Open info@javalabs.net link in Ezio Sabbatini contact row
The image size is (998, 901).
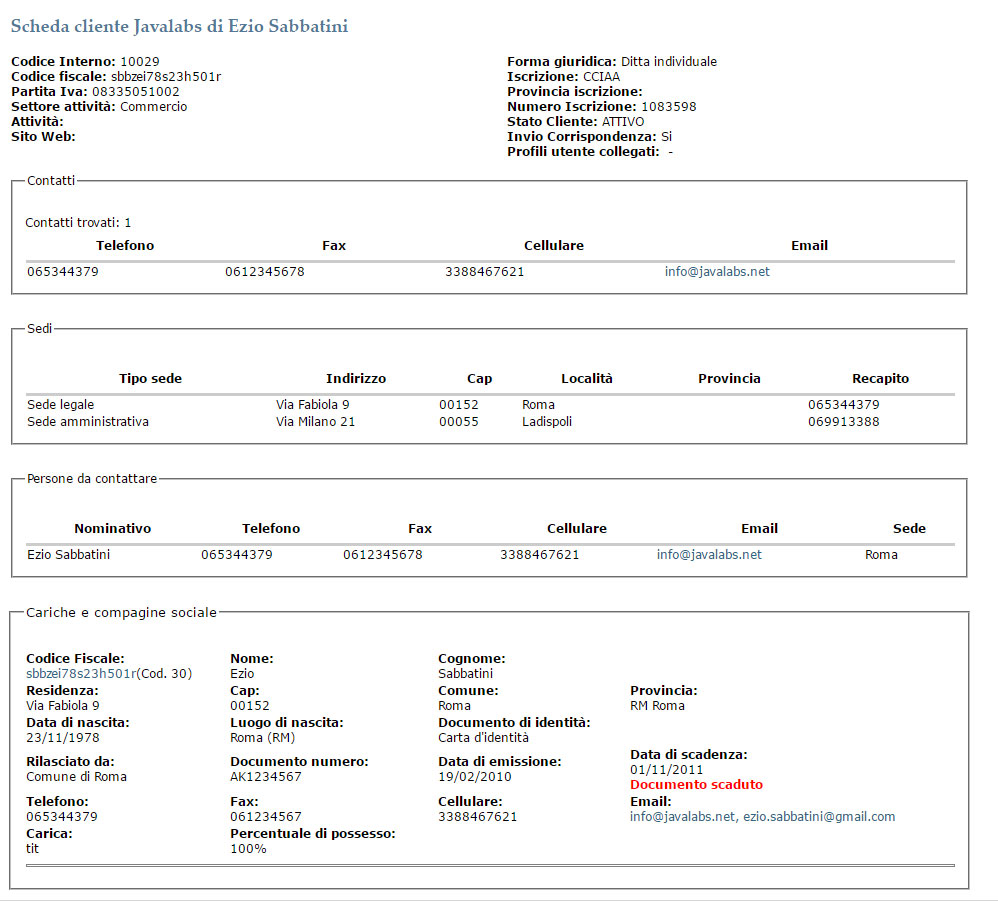pyautogui.click(x=709, y=555)
